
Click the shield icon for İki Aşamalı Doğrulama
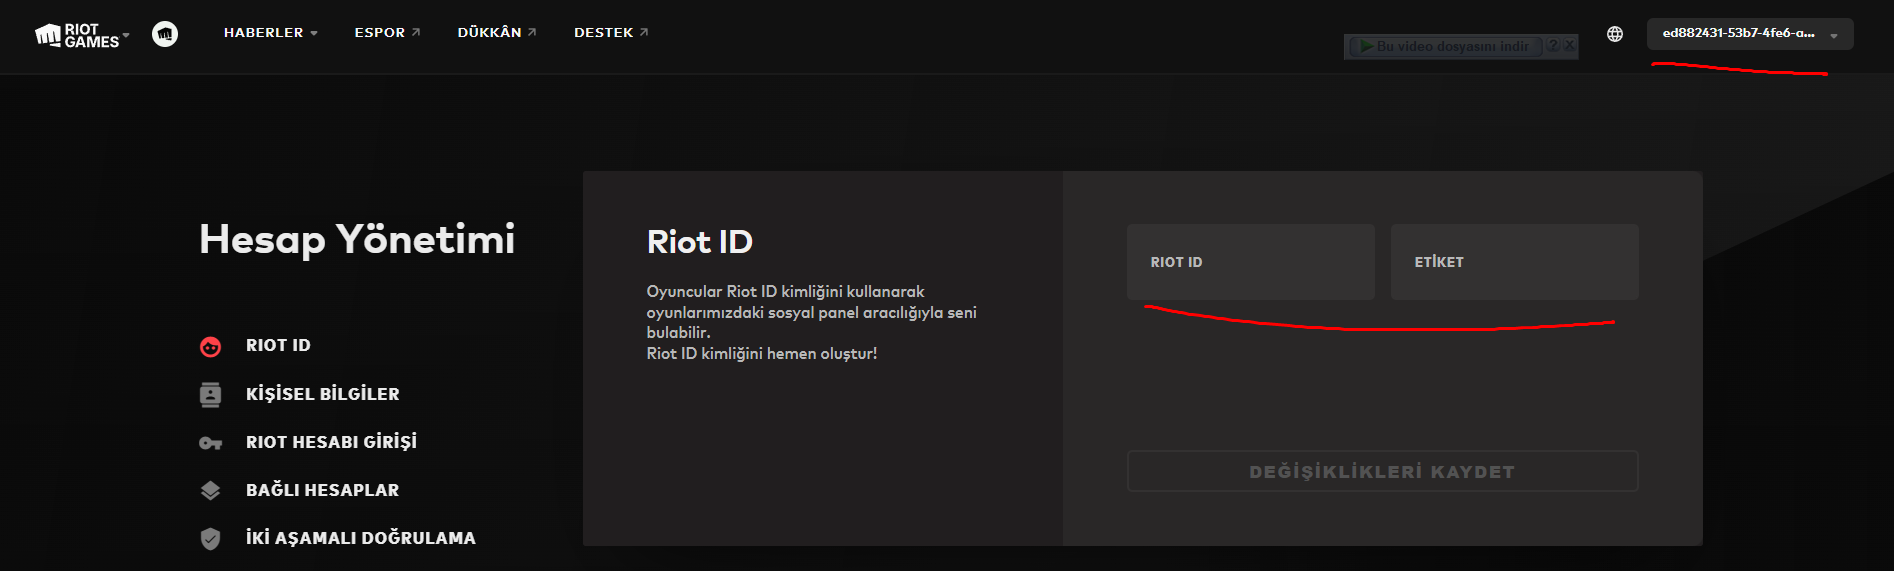(210, 539)
